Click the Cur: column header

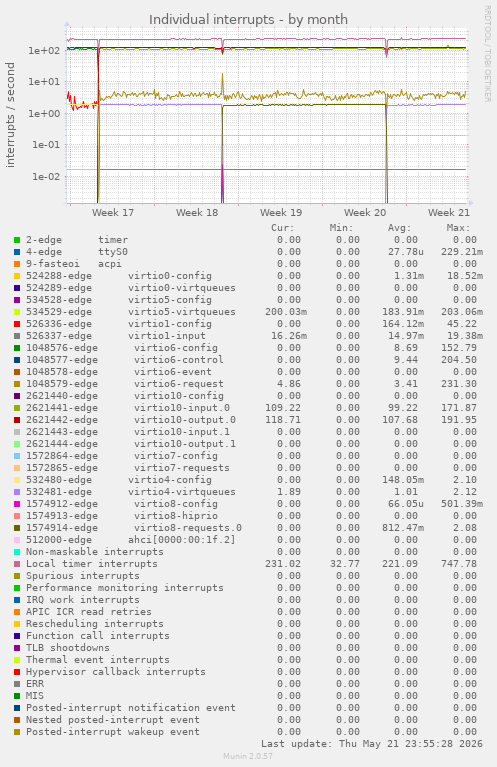[283, 228]
